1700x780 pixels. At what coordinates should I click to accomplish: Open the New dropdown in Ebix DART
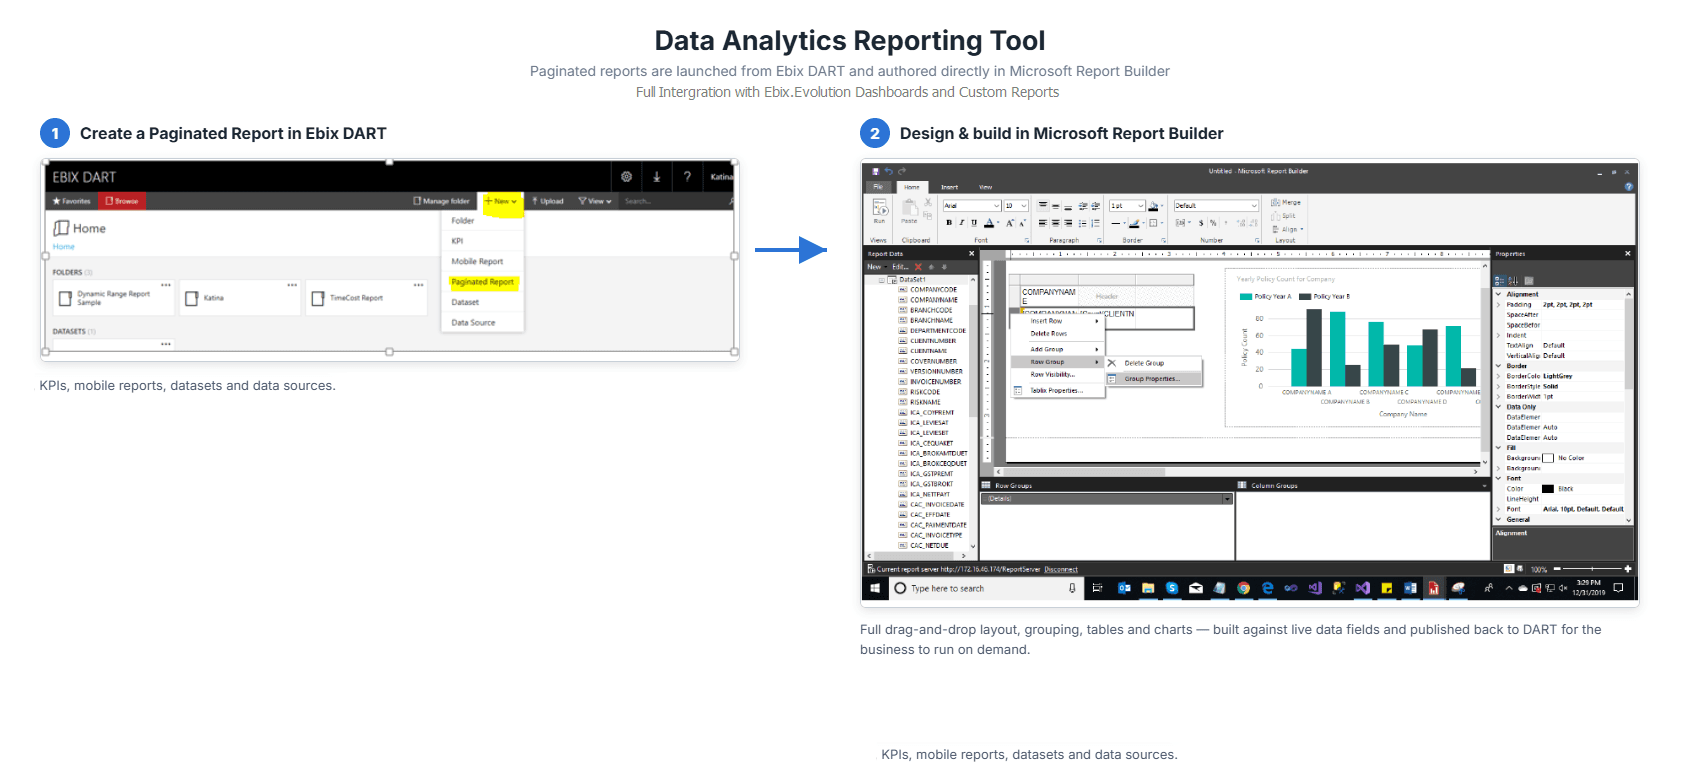coord(501,201)
